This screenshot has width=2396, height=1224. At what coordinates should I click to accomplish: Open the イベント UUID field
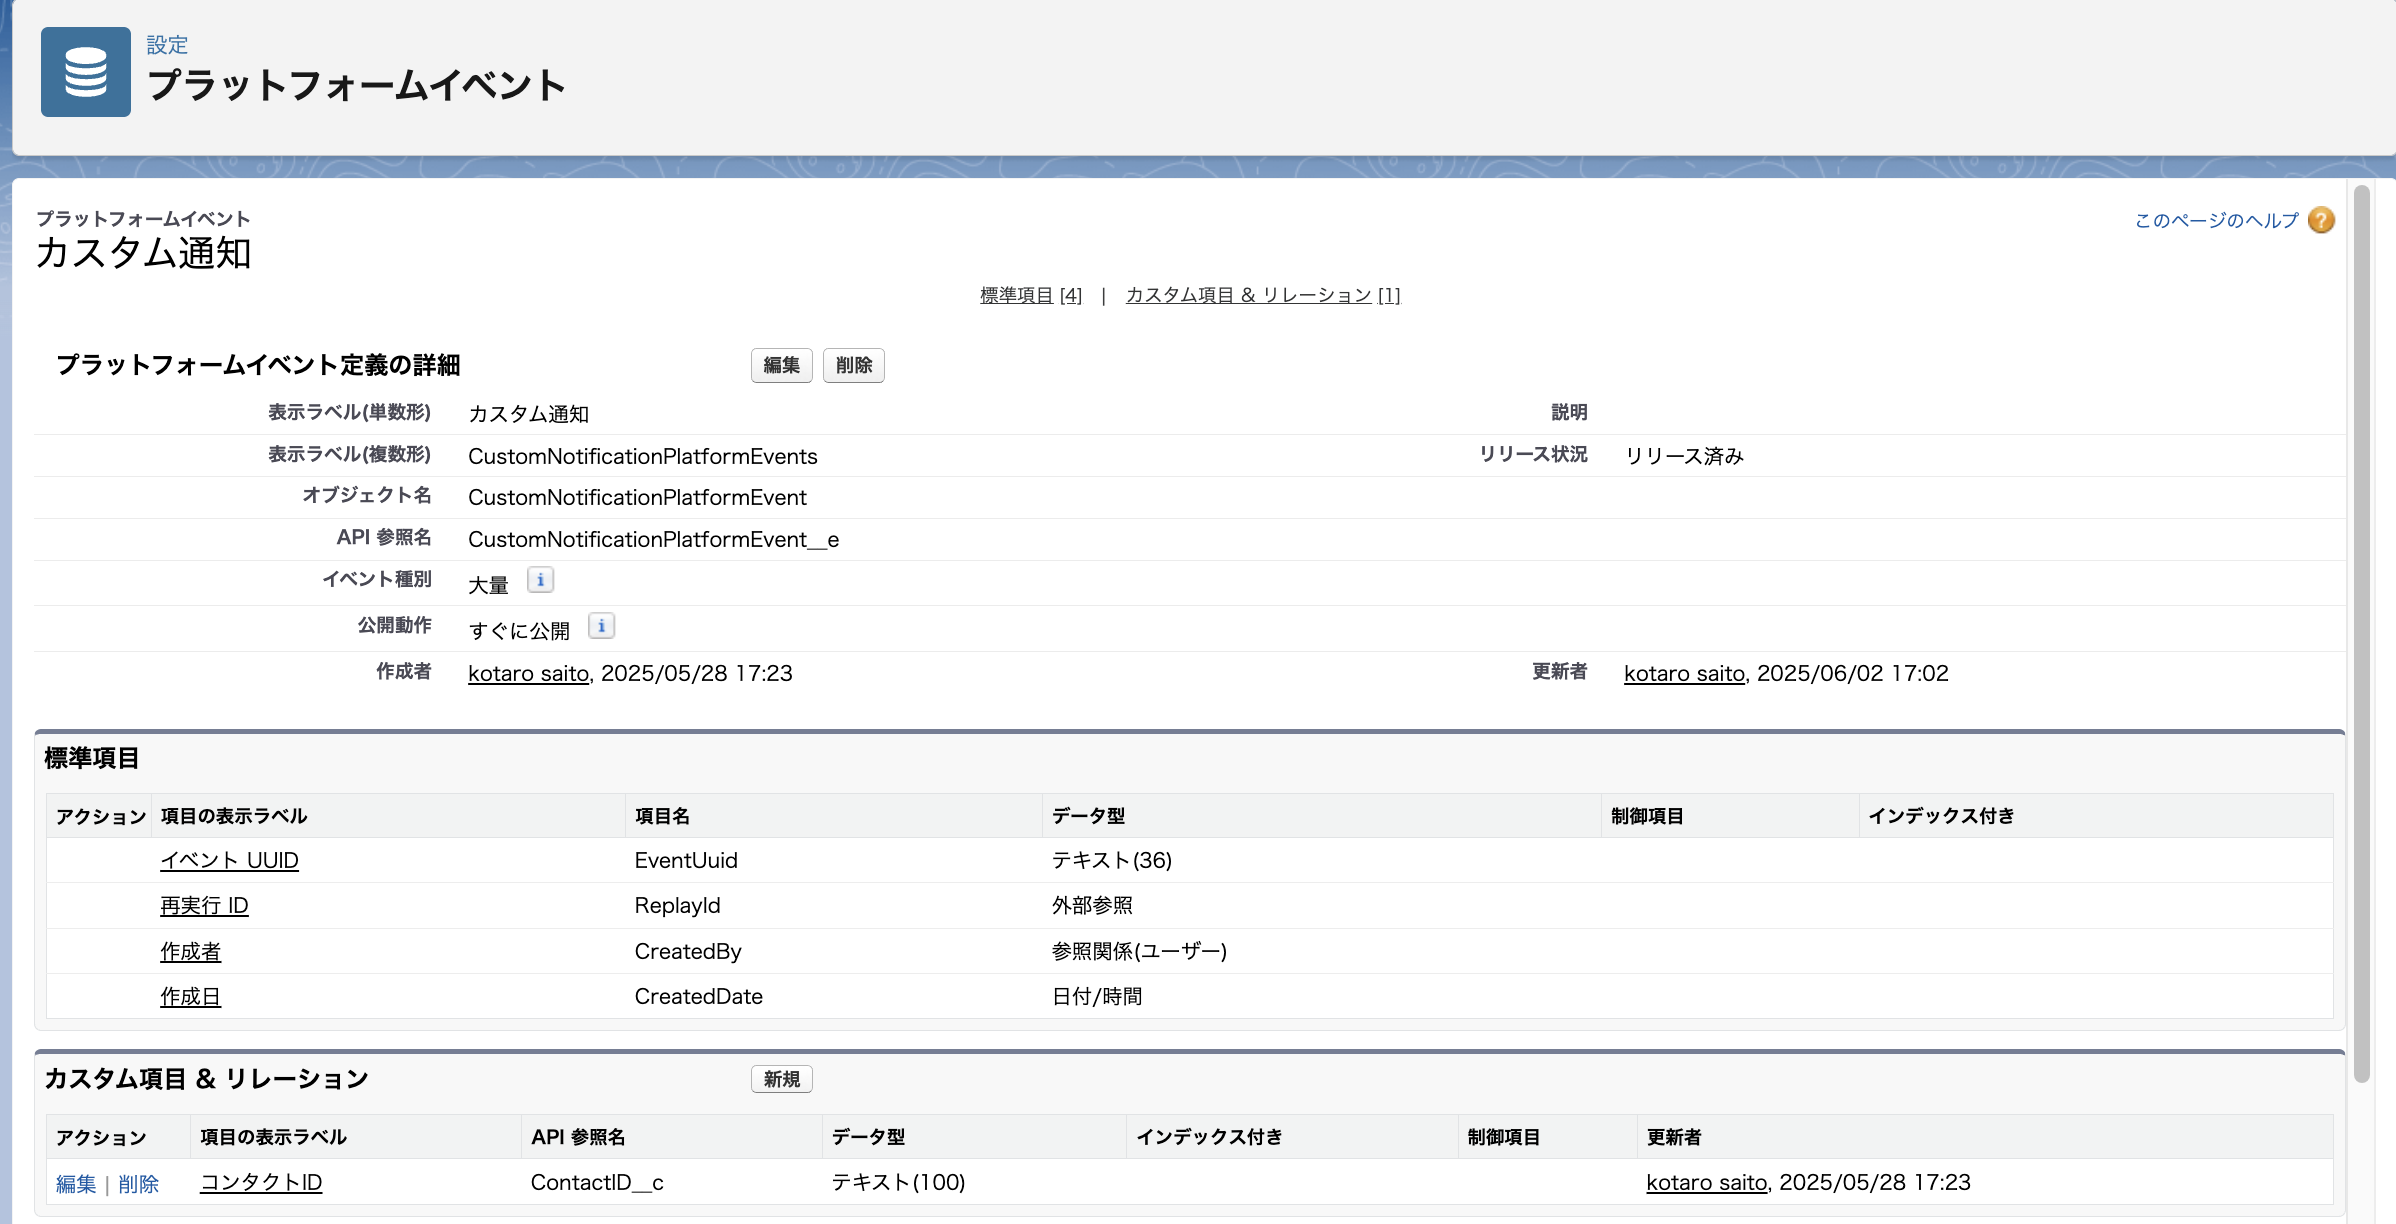click(229, 860)
